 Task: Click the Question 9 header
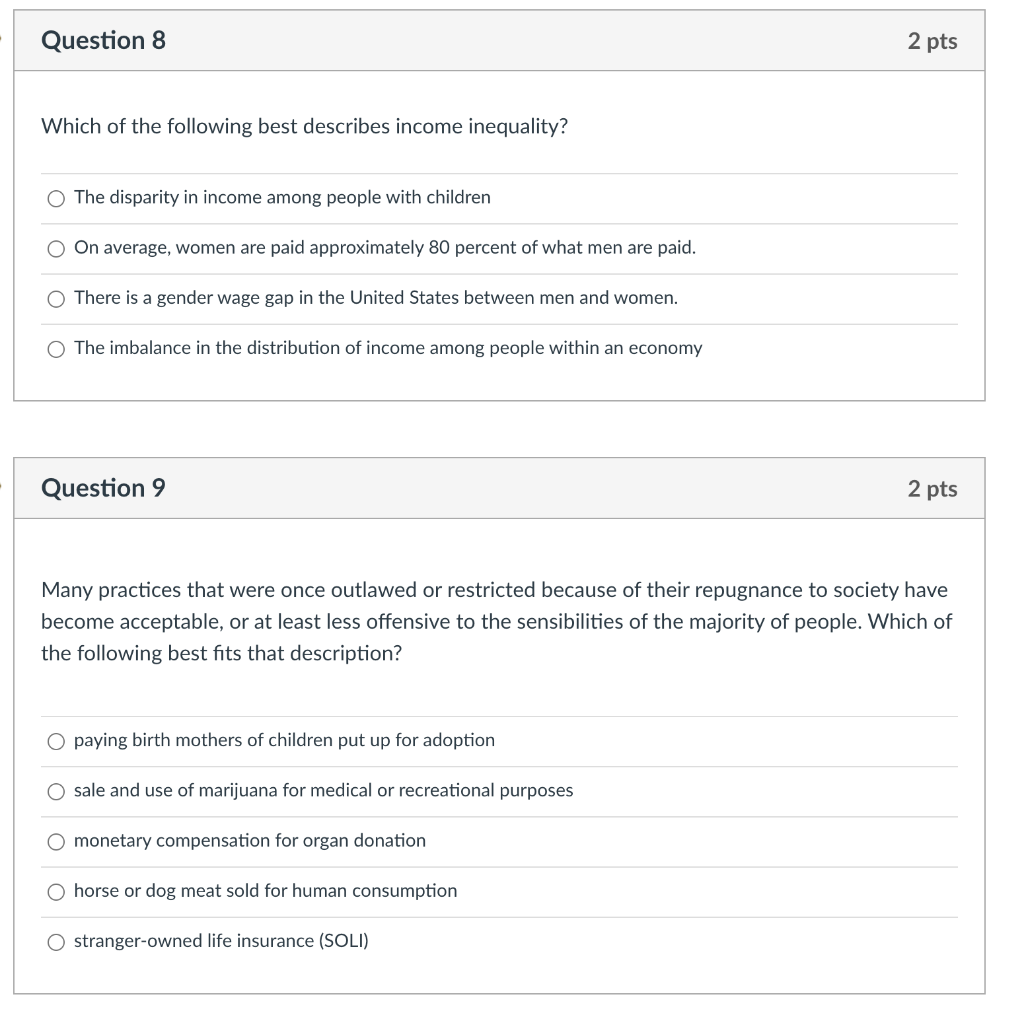(x=103, y=489)
